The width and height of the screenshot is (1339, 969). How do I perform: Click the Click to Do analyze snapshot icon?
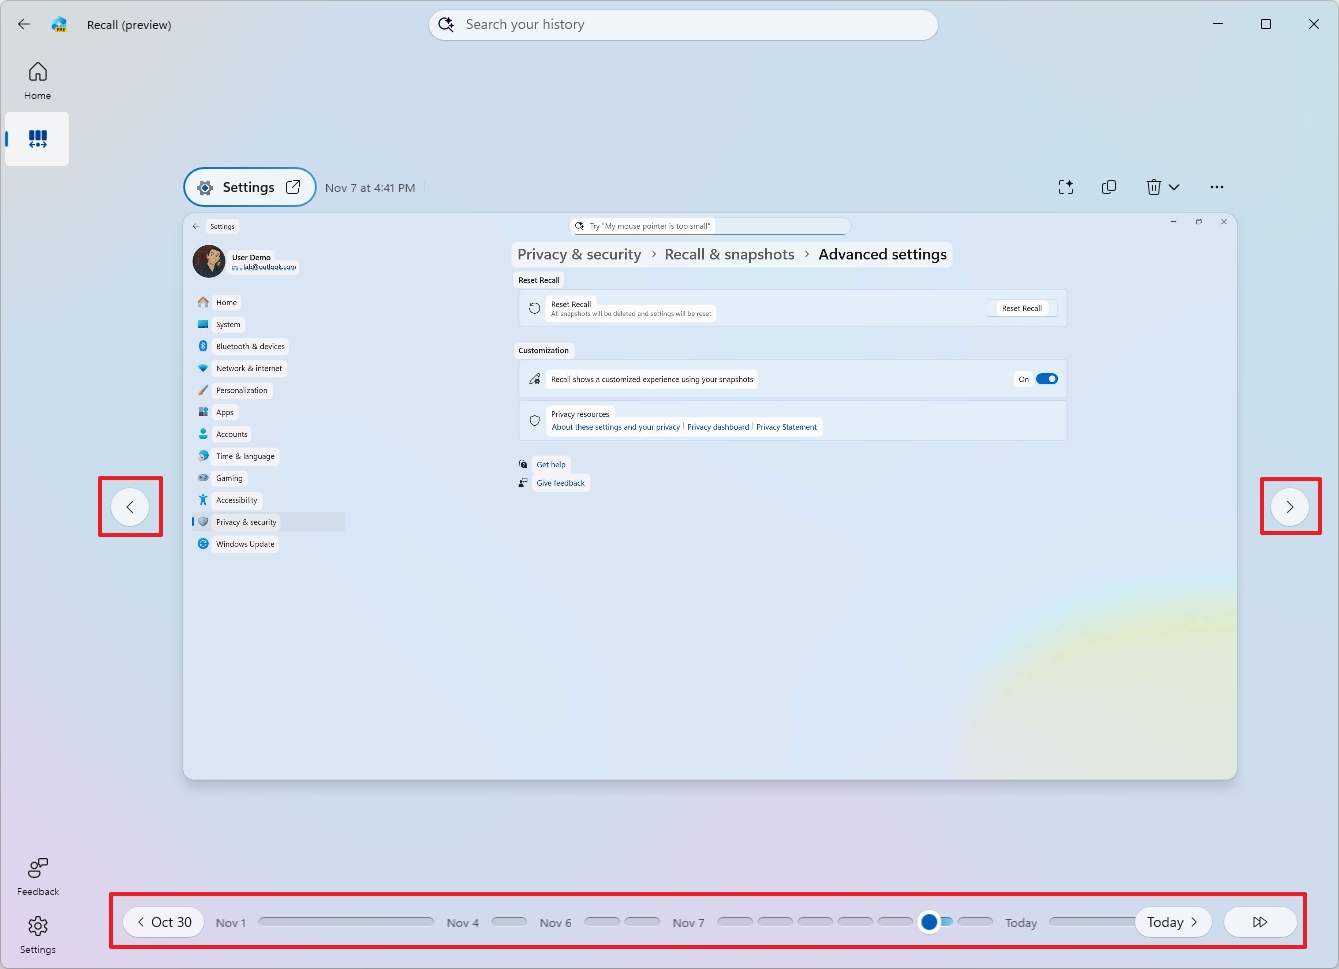coord(1066,187)
